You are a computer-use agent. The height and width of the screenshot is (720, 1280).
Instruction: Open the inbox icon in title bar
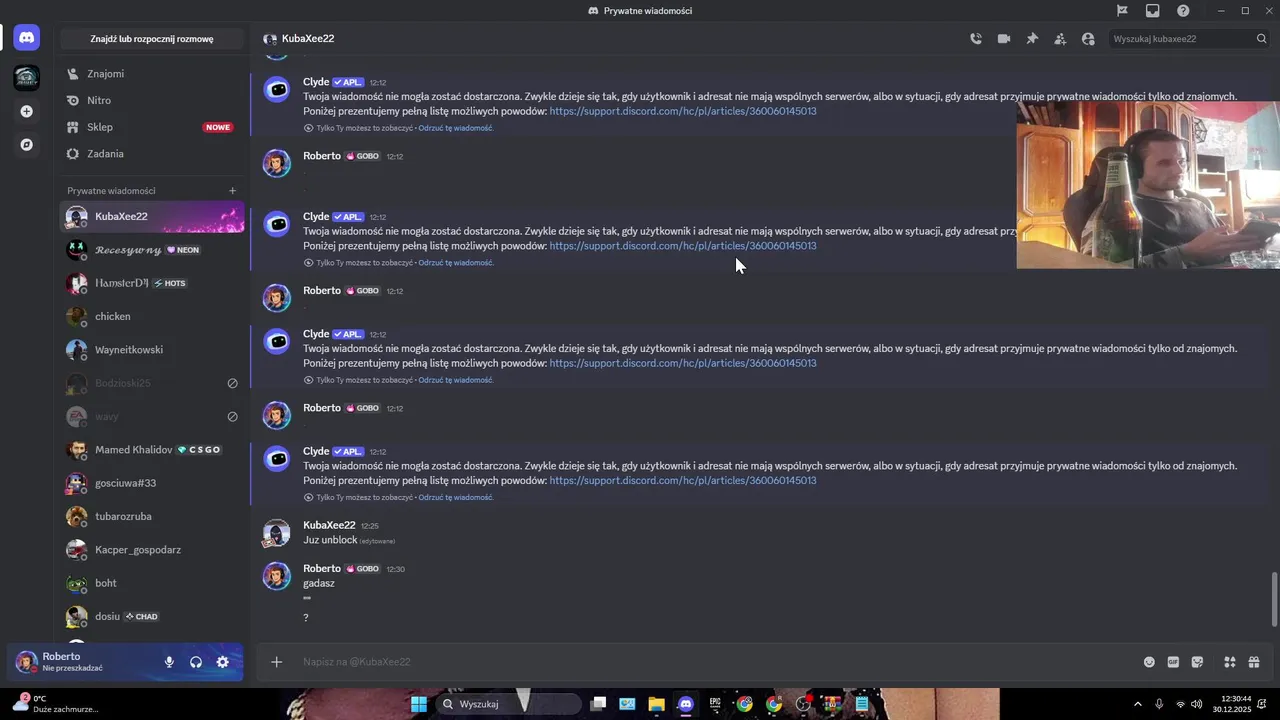pos(1153,11)
